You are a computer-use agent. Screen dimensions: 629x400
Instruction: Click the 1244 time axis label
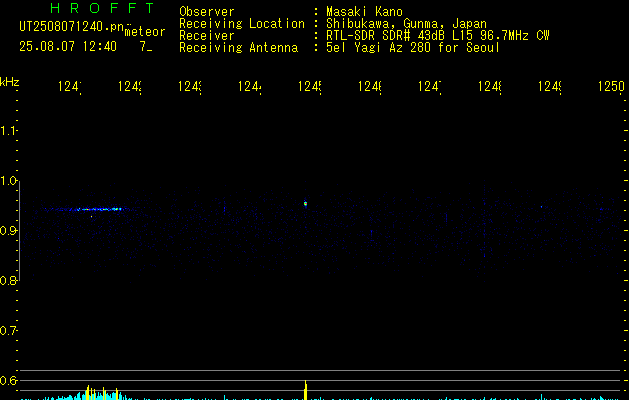coord(250,86)
